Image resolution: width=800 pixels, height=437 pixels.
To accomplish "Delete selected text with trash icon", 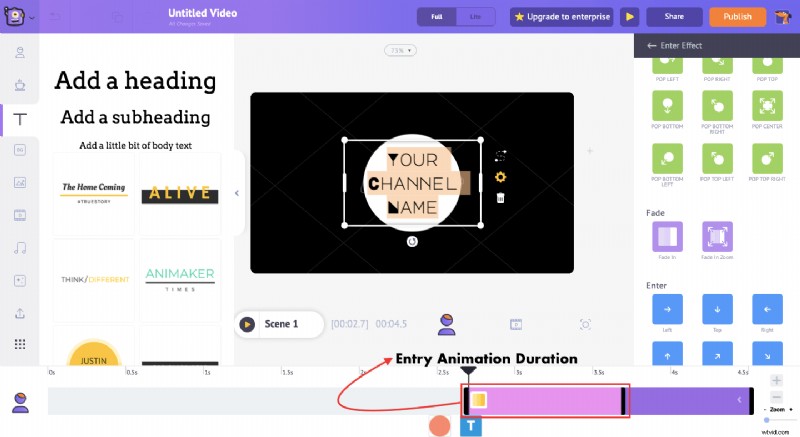I will click(501, 198).
